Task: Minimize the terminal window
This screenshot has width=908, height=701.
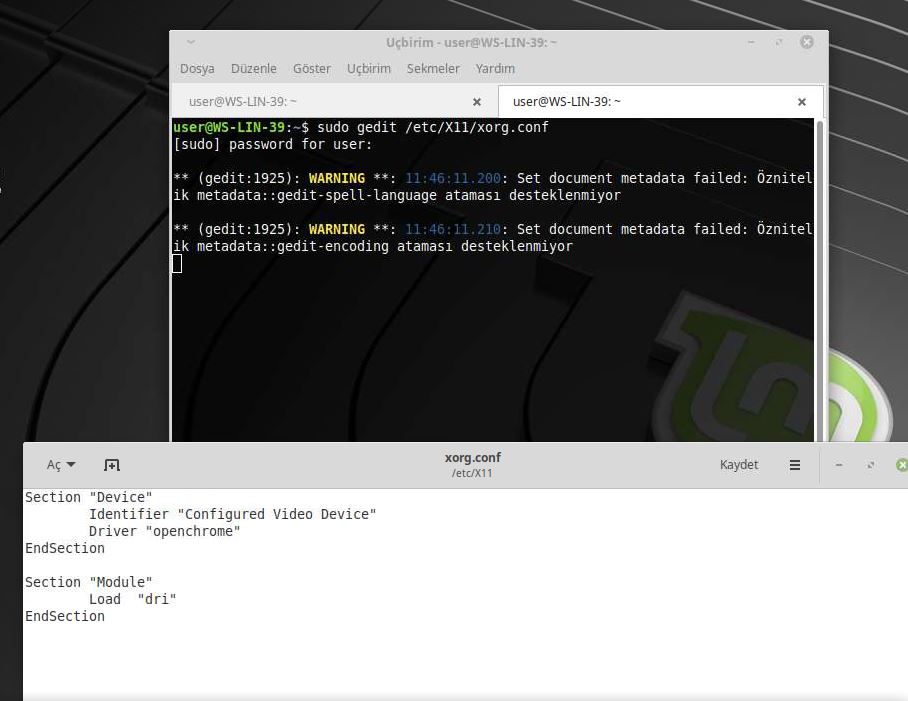Action: tap(751, 42)
